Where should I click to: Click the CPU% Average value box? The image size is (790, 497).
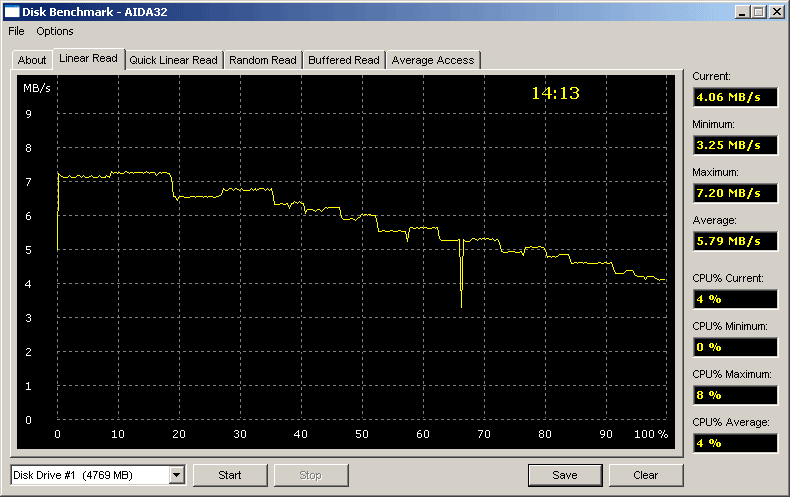click(735, 443)
